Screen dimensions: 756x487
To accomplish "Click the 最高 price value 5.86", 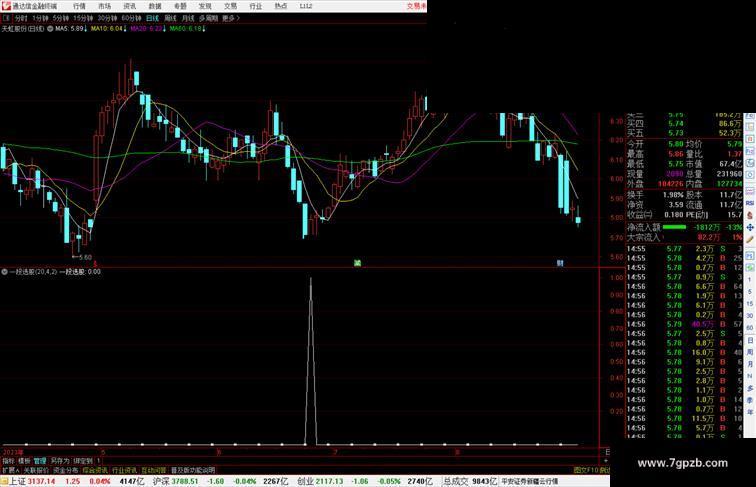I will (x=675, y=154).
